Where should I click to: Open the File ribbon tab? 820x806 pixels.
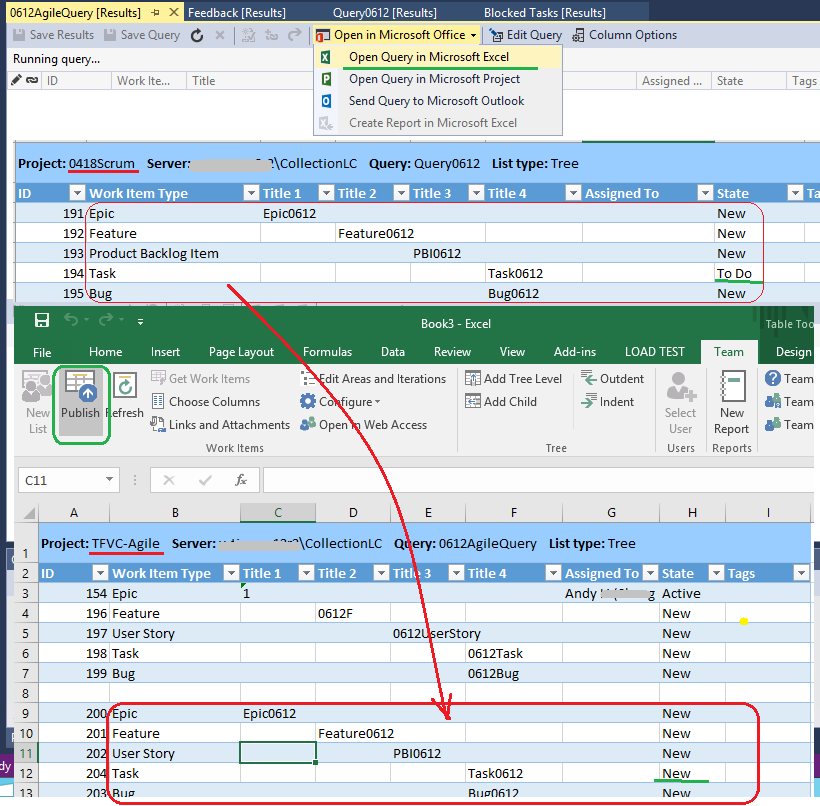tap(42, 353)
